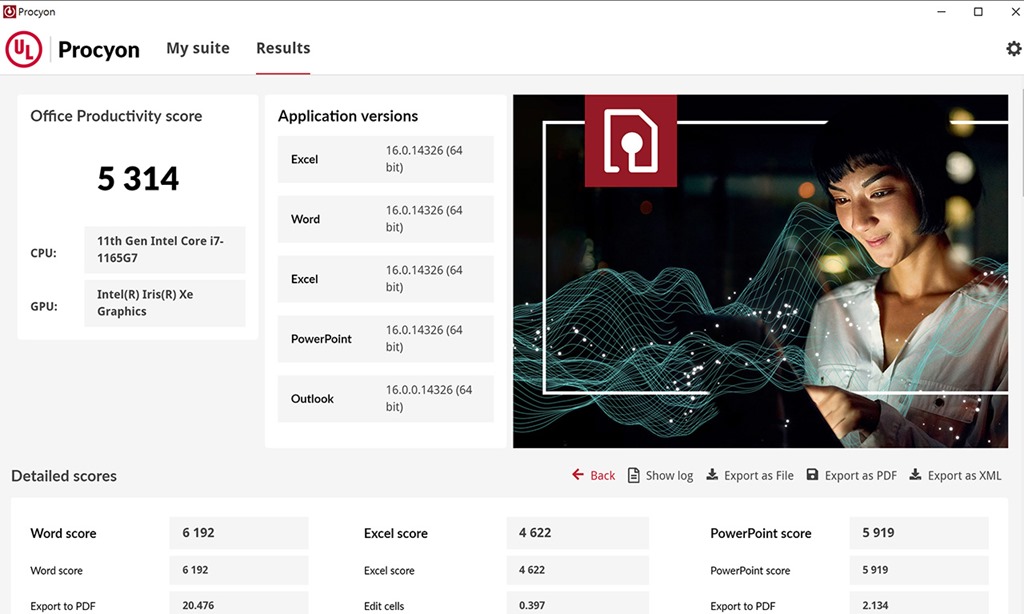This screenshot has height=614, width=1024.
Task: Click the Export as XML download icon
Action: coord(915,475)
